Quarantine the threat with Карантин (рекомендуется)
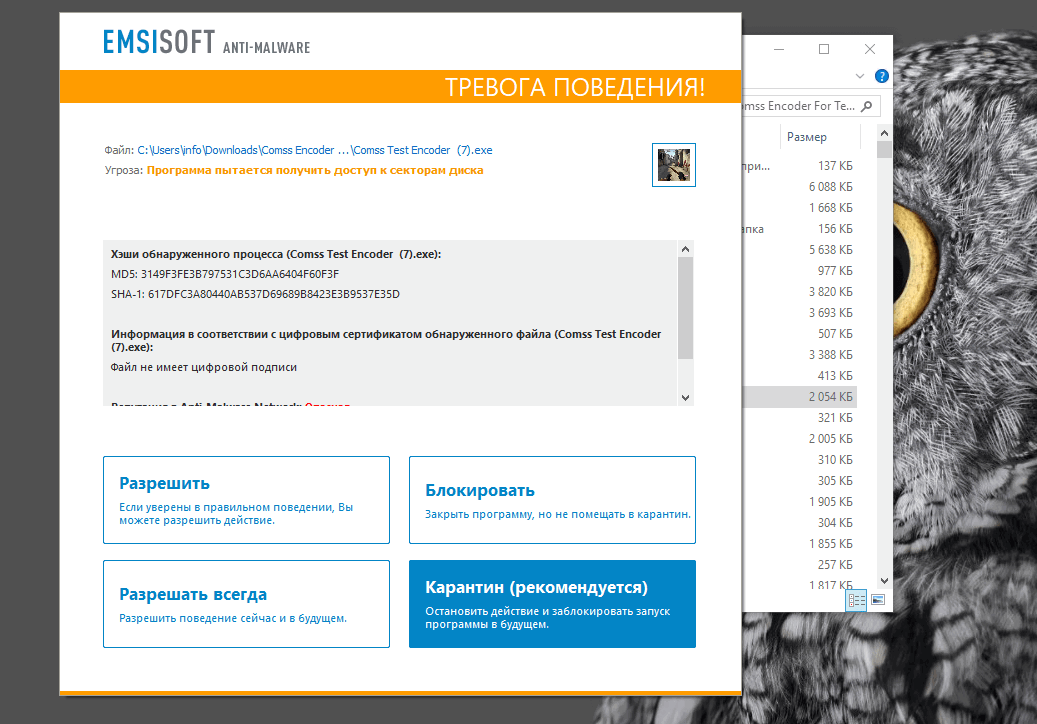This screenshot has height=724, width=1037. 552,604
